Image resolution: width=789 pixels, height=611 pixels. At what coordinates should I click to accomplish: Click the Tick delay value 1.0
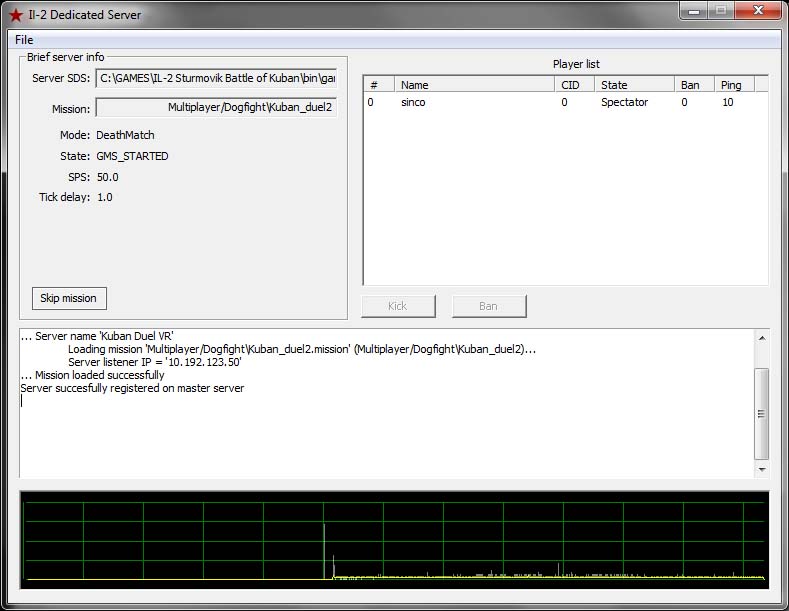tap(105, 197)
